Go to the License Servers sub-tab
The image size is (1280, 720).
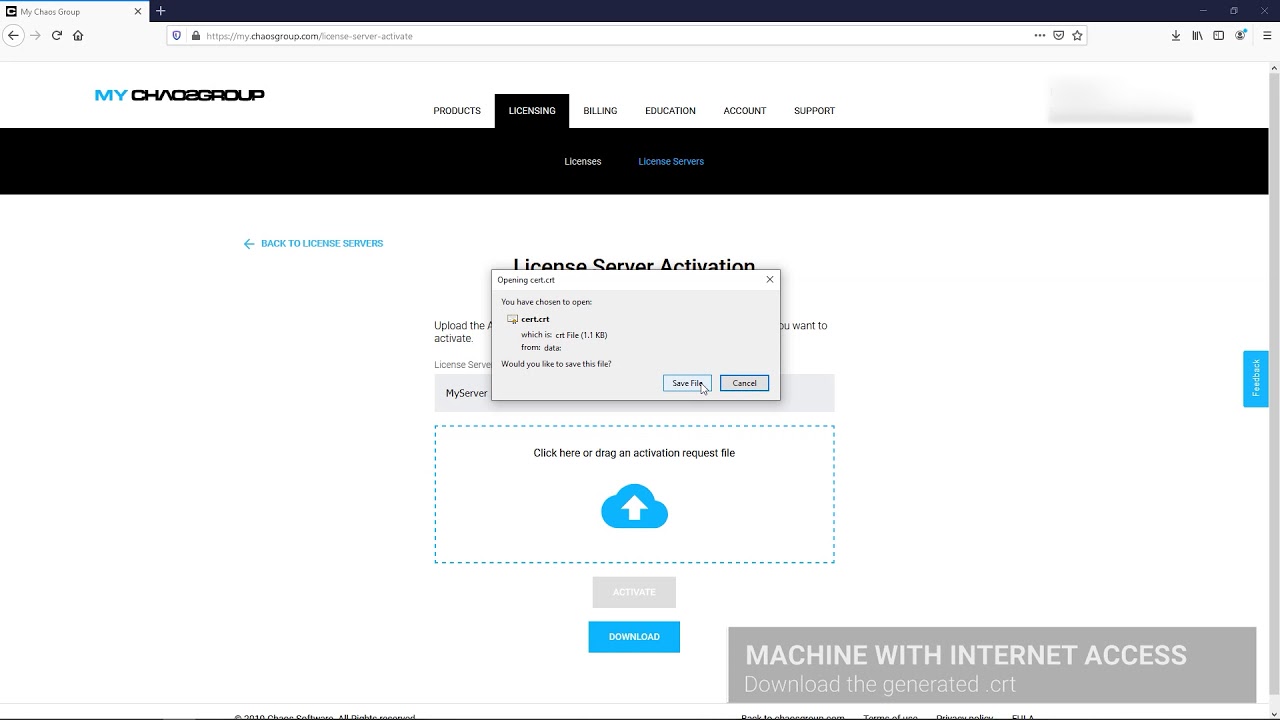pos(671,161)
